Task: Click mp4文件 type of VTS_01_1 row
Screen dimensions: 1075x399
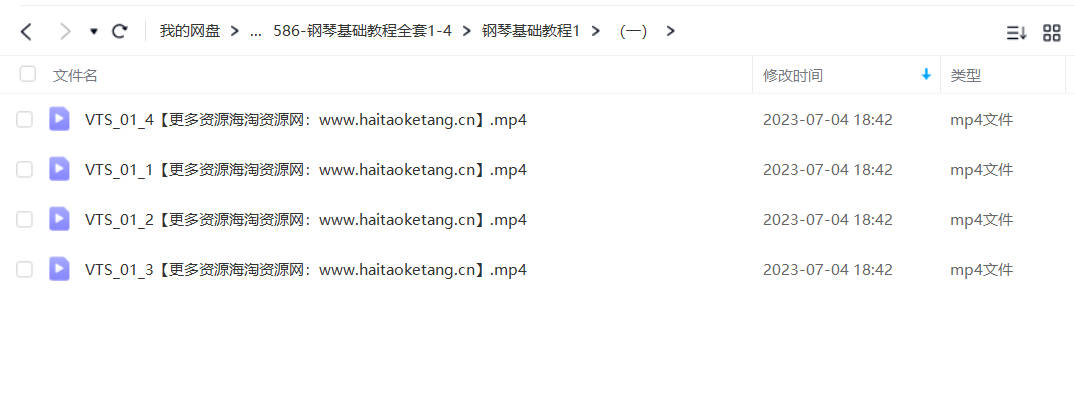Action: pos(981,169)
